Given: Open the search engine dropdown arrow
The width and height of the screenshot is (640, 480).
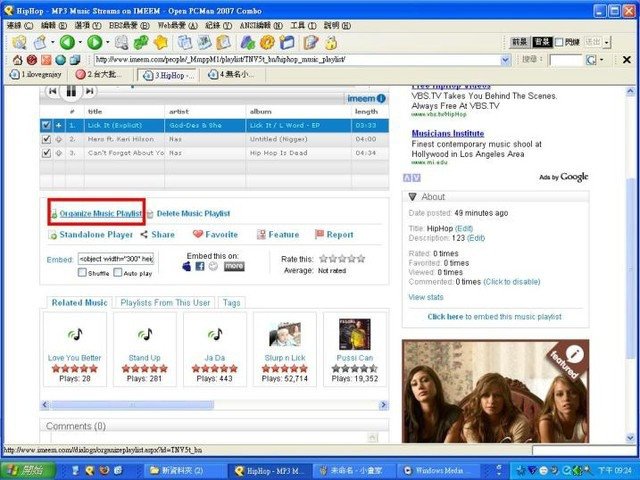Looking at the screenshot, I should [x=601, y=60].
